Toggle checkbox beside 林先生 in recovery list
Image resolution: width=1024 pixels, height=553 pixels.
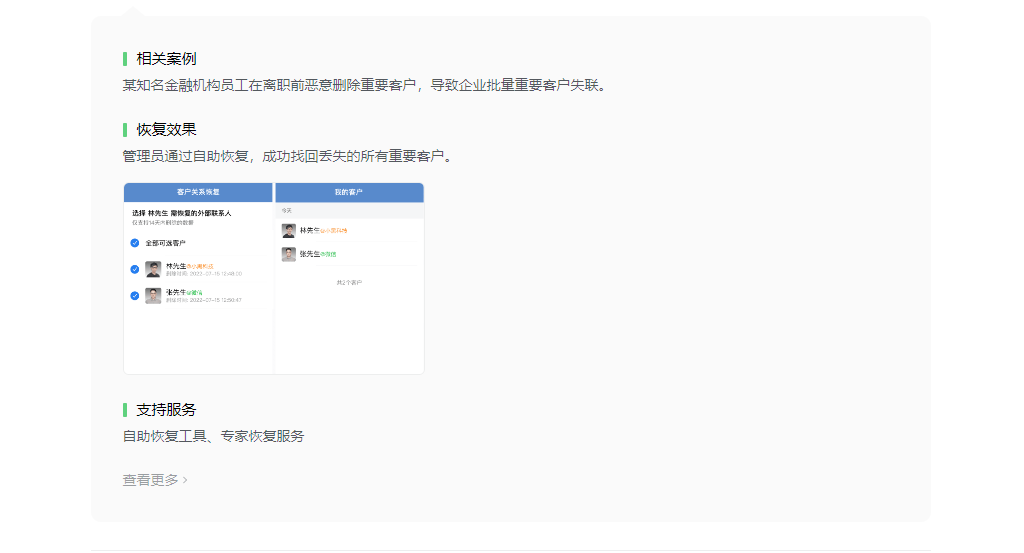click(x=135, y=269)
